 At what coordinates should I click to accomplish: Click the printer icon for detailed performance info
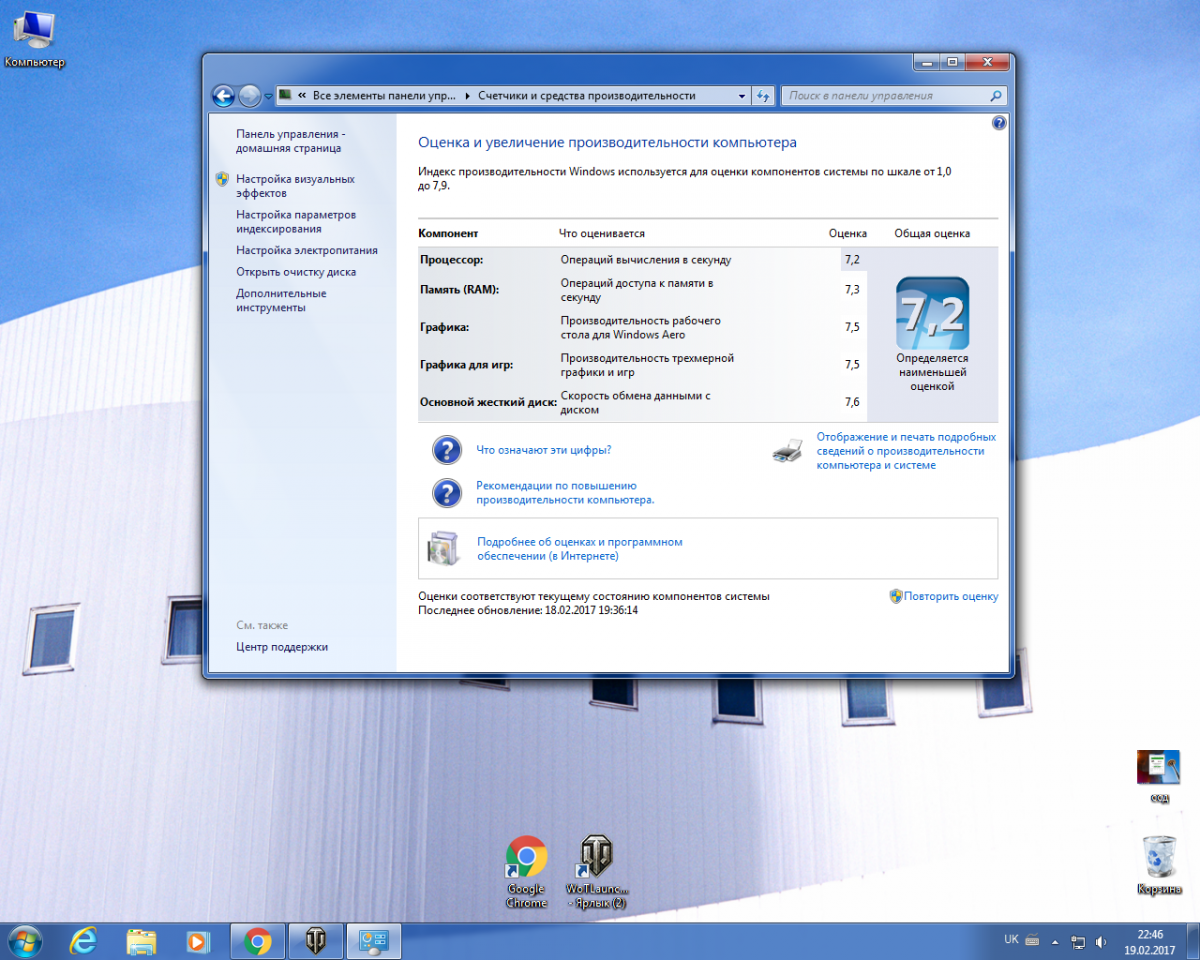click(x=787, y=451)
